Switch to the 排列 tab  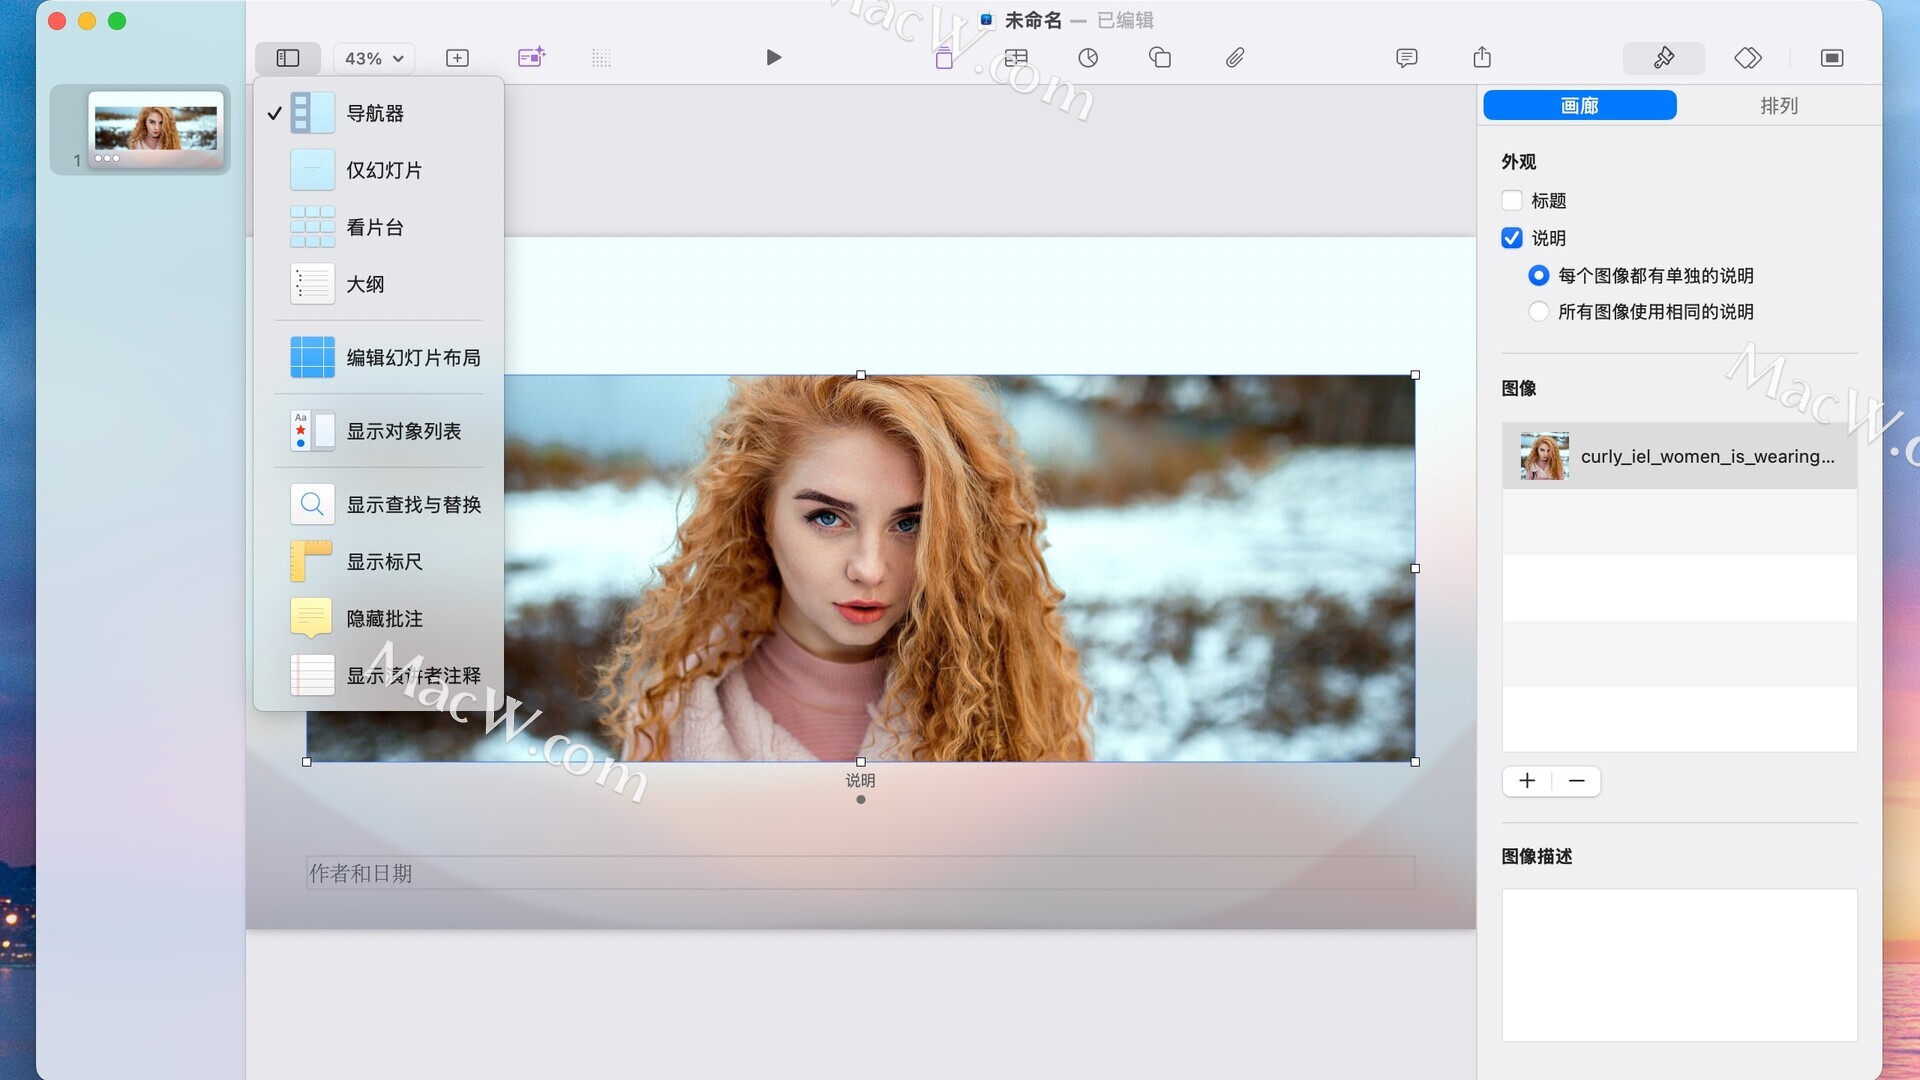[1779, 106]
